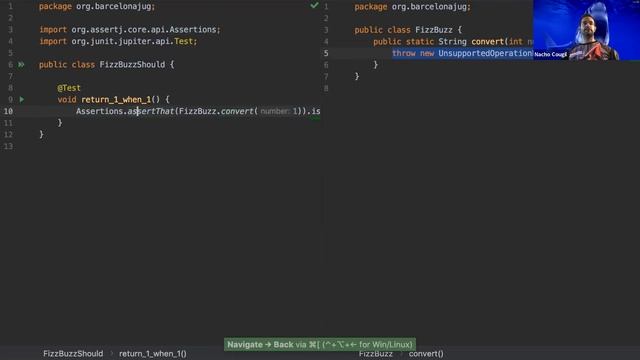Click convert method name in FizzBuzz class
This screenshot has width=640, height=360.
pyautogui.click(x=487, y=42)
